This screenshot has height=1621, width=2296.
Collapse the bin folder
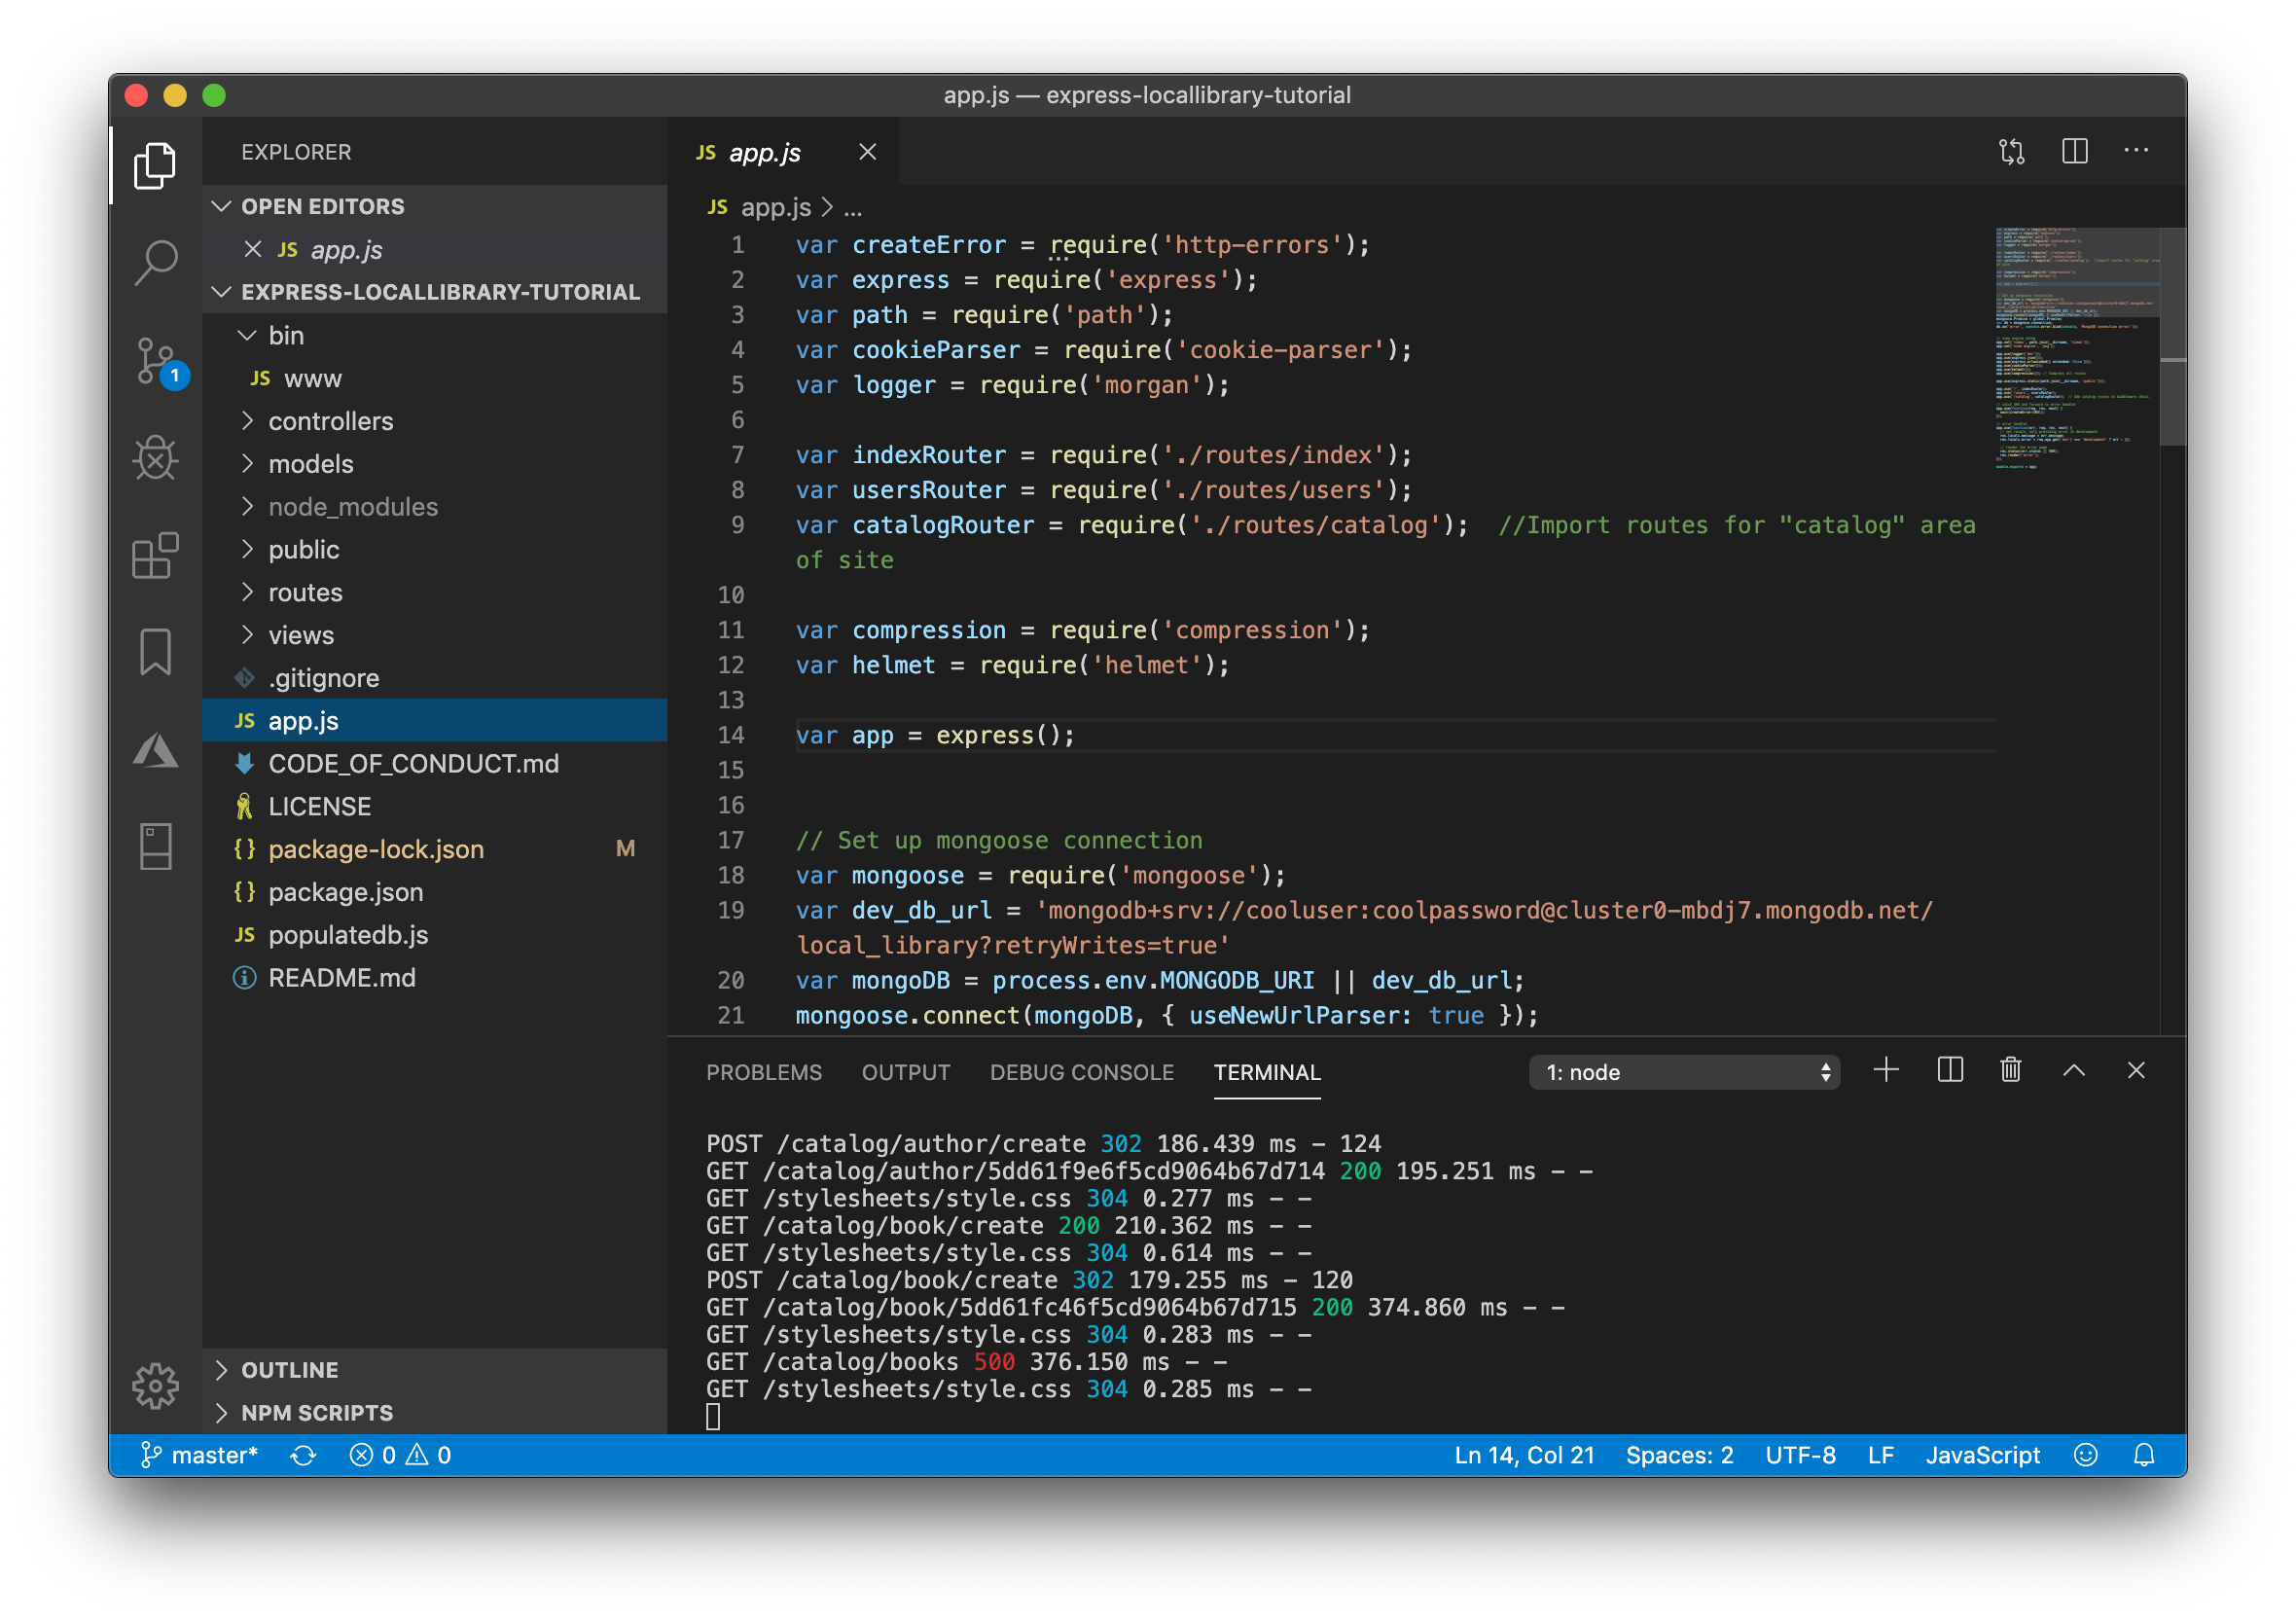(286, 336)
